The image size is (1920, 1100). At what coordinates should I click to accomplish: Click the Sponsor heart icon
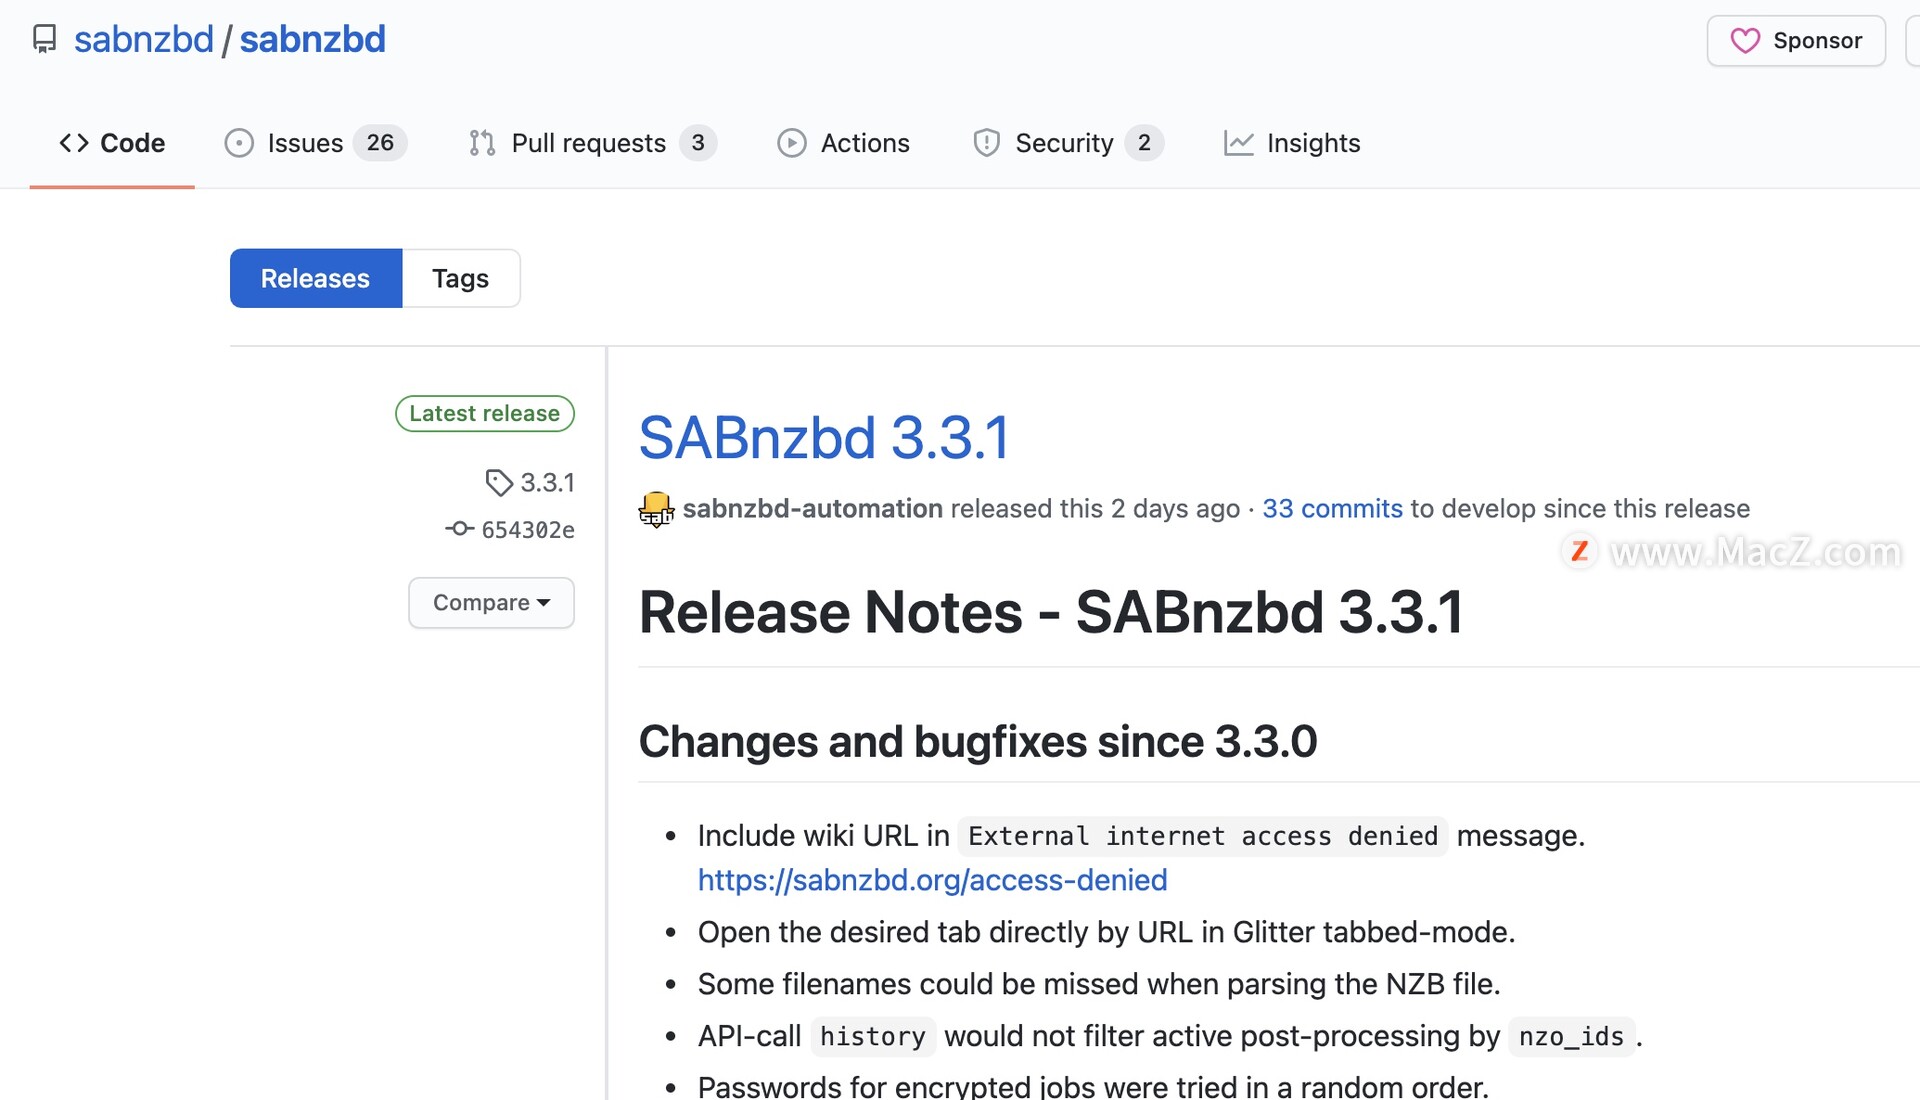1745,41
